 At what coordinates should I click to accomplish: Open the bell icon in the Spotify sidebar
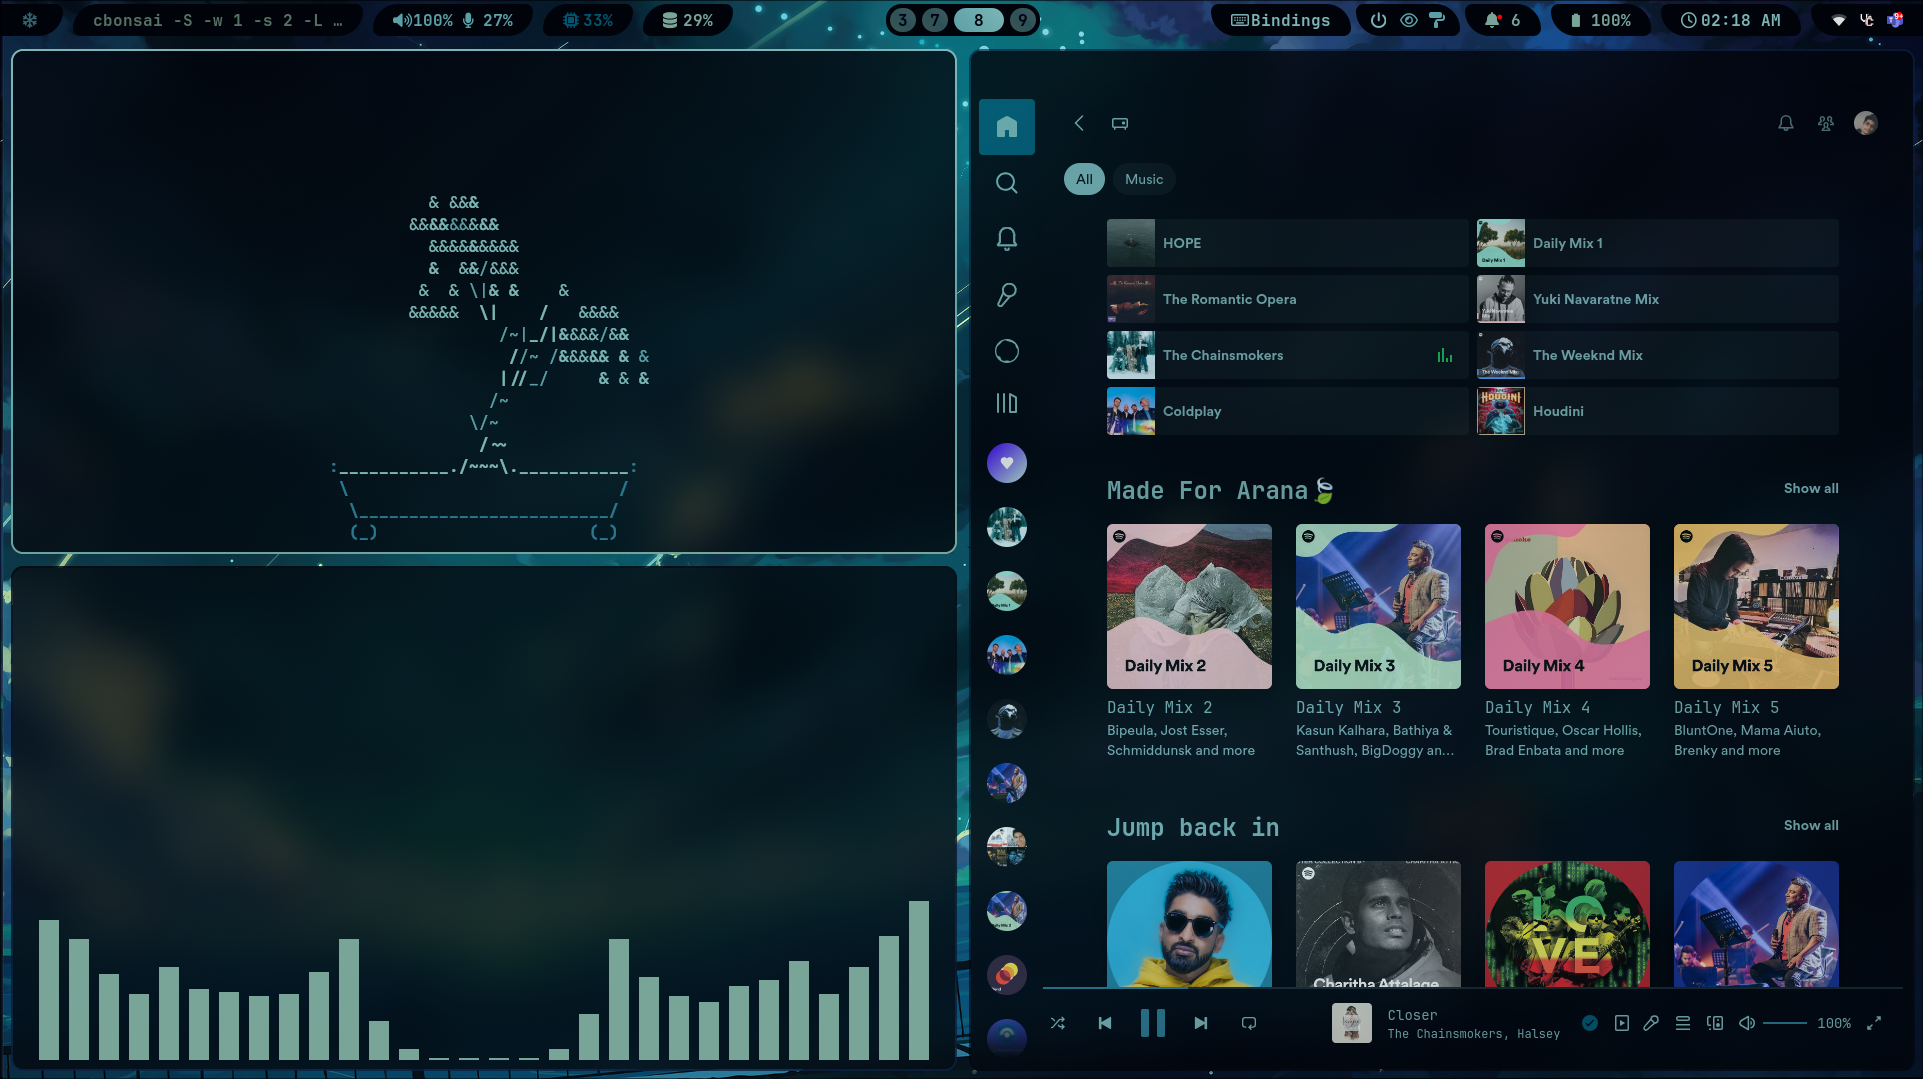[x=1007, y=239]
